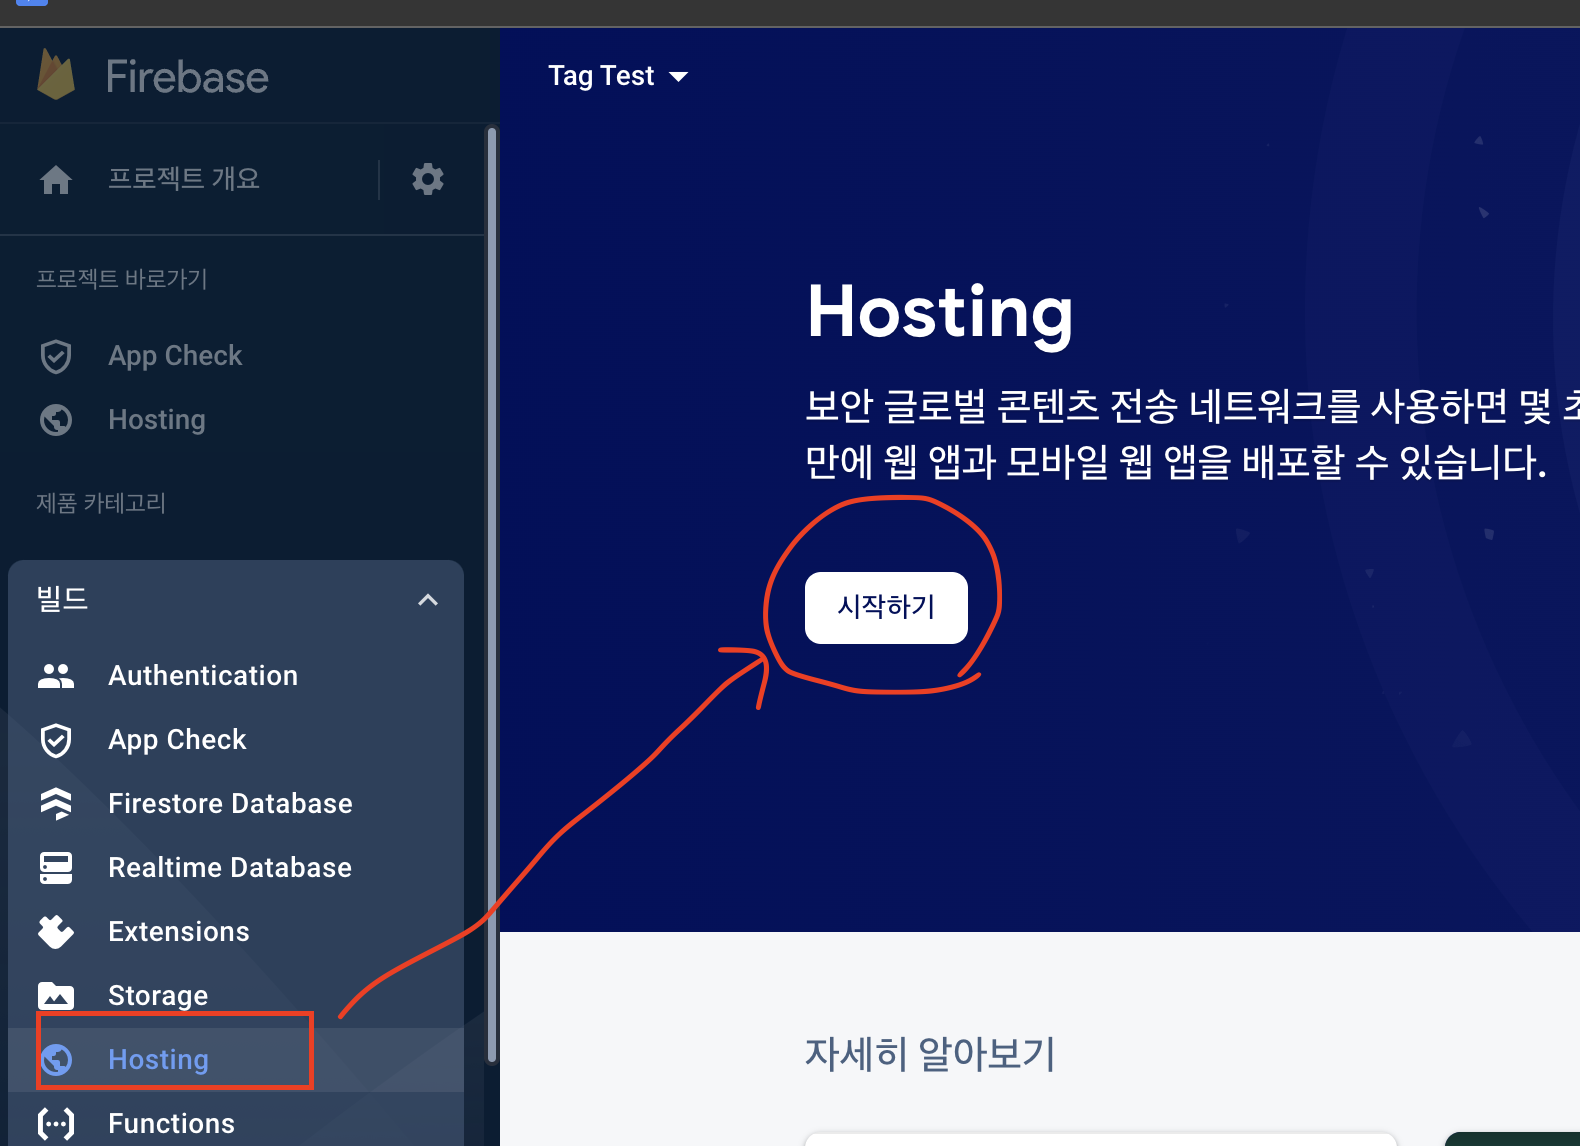Click highlighted Hosting globe icon in 빌드
The width and height of the screenshot is (1580, 1146).
56,1060
